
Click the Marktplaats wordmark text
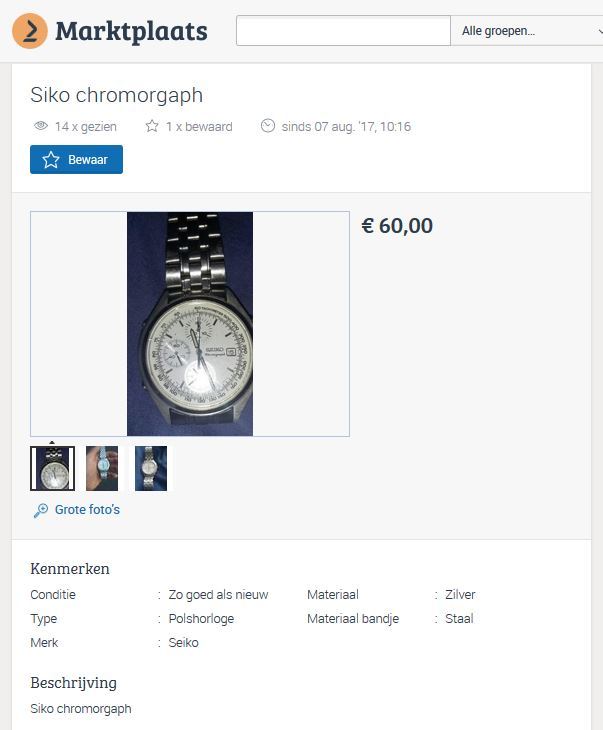(131, 31)
